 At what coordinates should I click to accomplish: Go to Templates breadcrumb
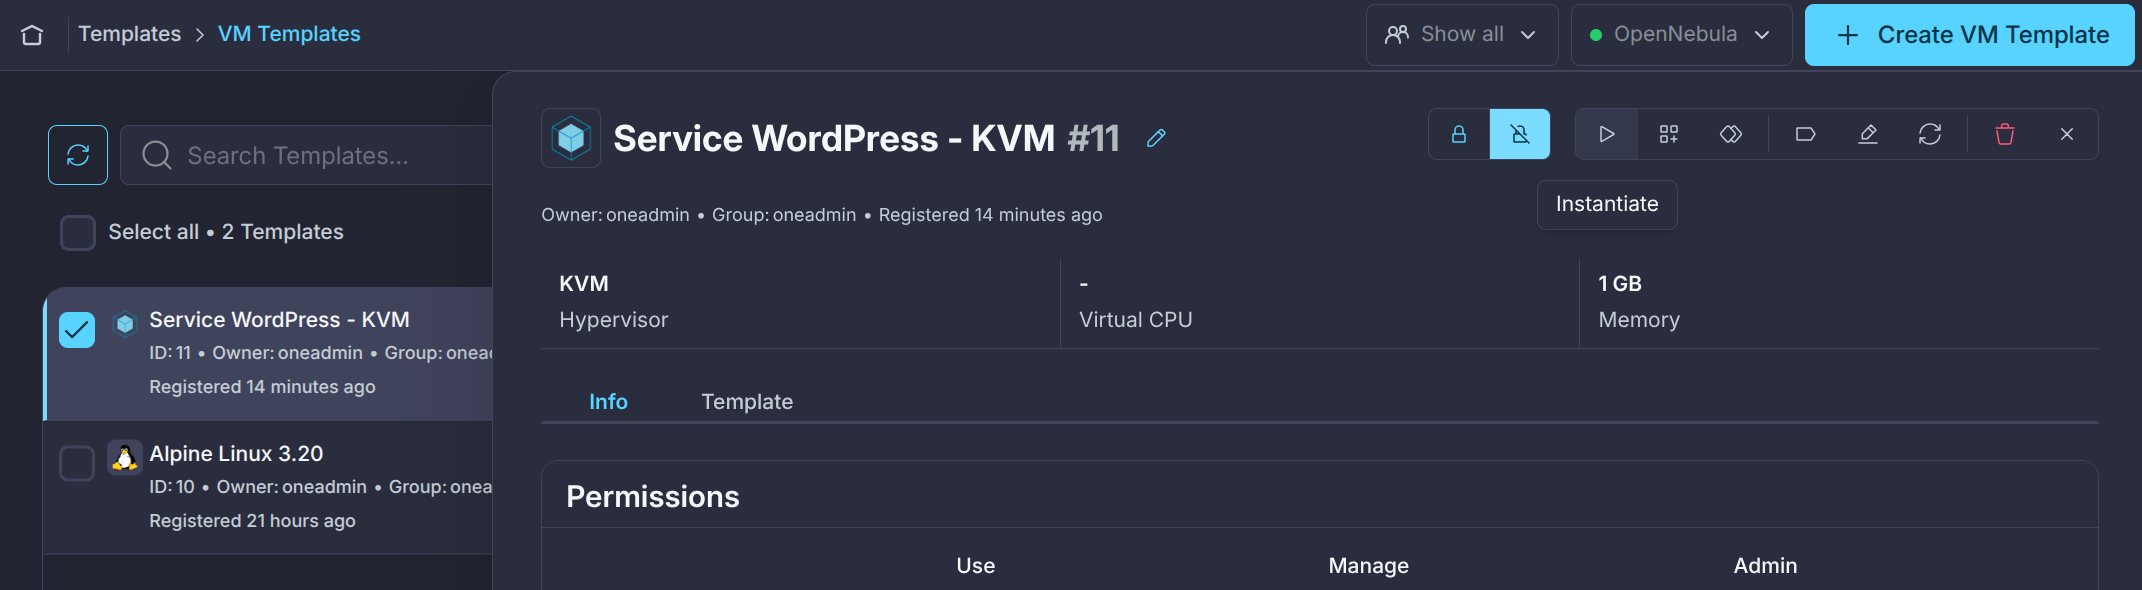(130, 34)
